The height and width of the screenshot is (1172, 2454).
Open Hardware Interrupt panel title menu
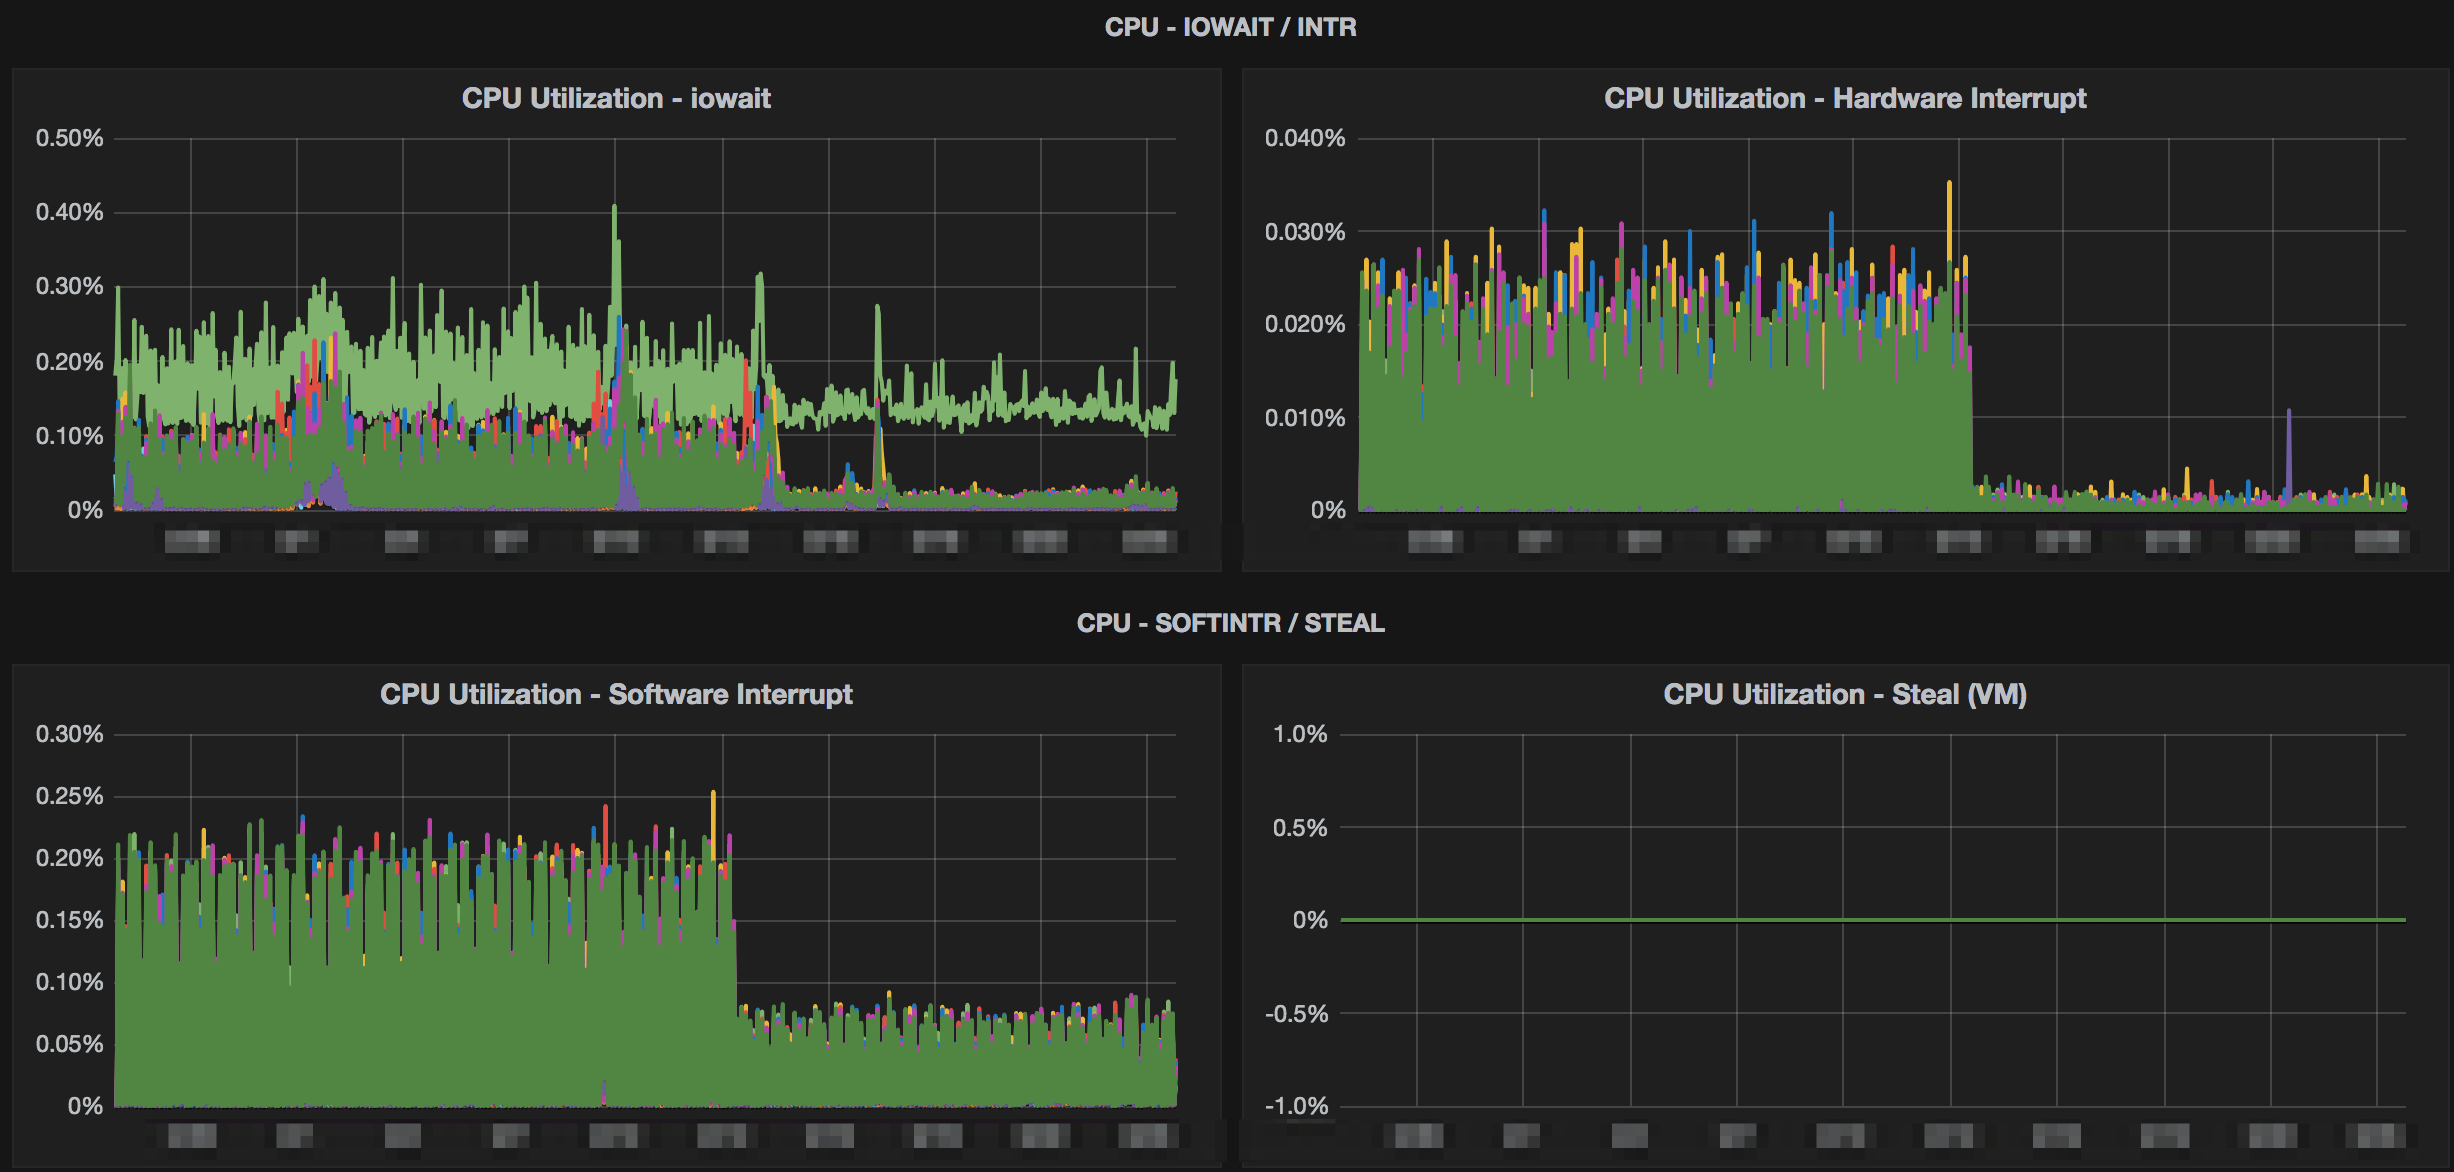tap(1844, 98)
